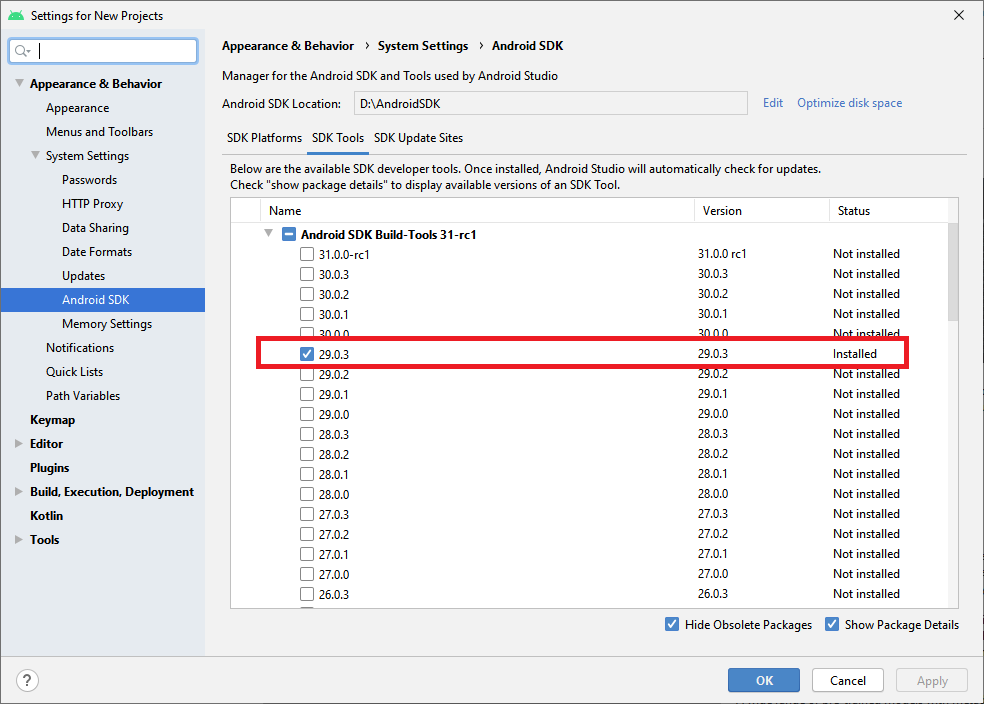The width and height of the screenshot is (984, 704).
Task: Expand the Tools section arrow
Action: click(x=19, y=539)
